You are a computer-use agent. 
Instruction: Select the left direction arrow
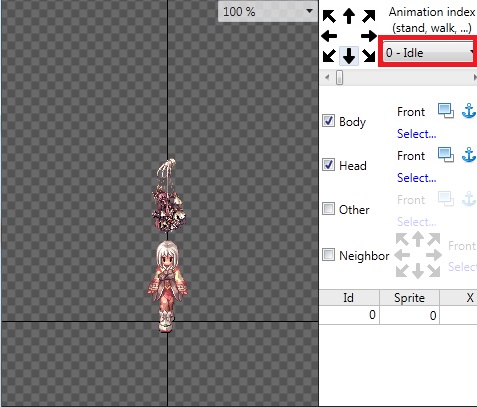point(330,36)
